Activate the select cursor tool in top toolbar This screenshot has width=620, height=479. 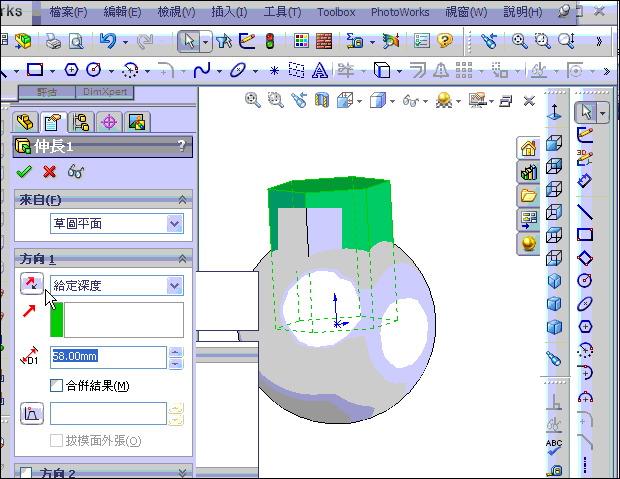(189, 41)
